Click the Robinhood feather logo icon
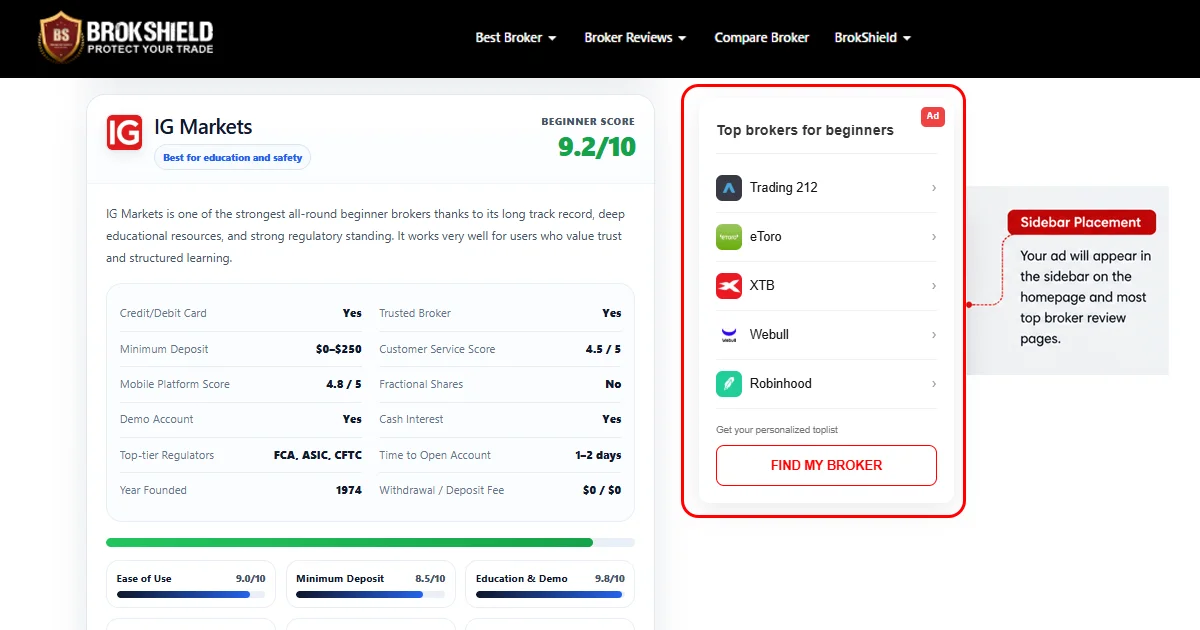 (x=729, y=384)
